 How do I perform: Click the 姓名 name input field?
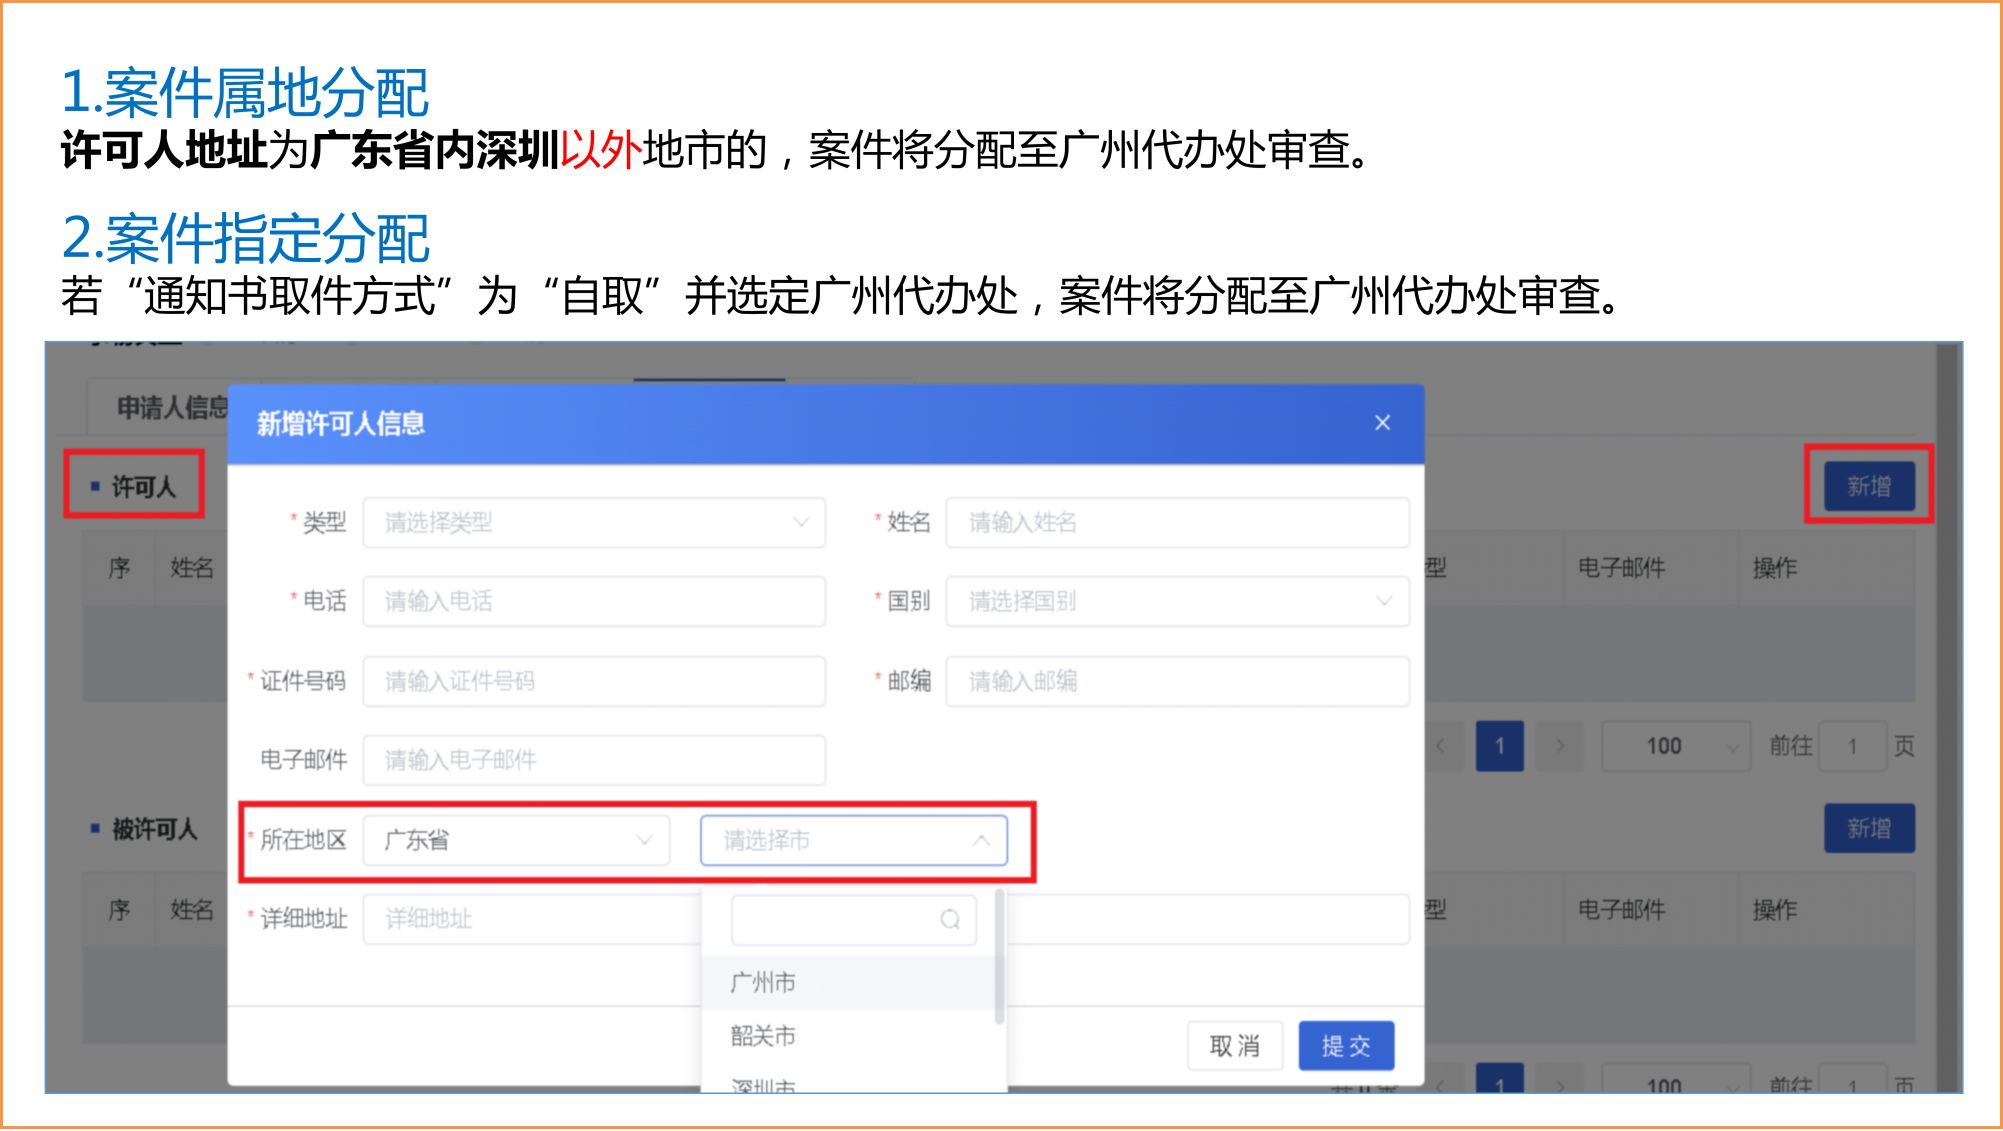[x=1176, y=521]
